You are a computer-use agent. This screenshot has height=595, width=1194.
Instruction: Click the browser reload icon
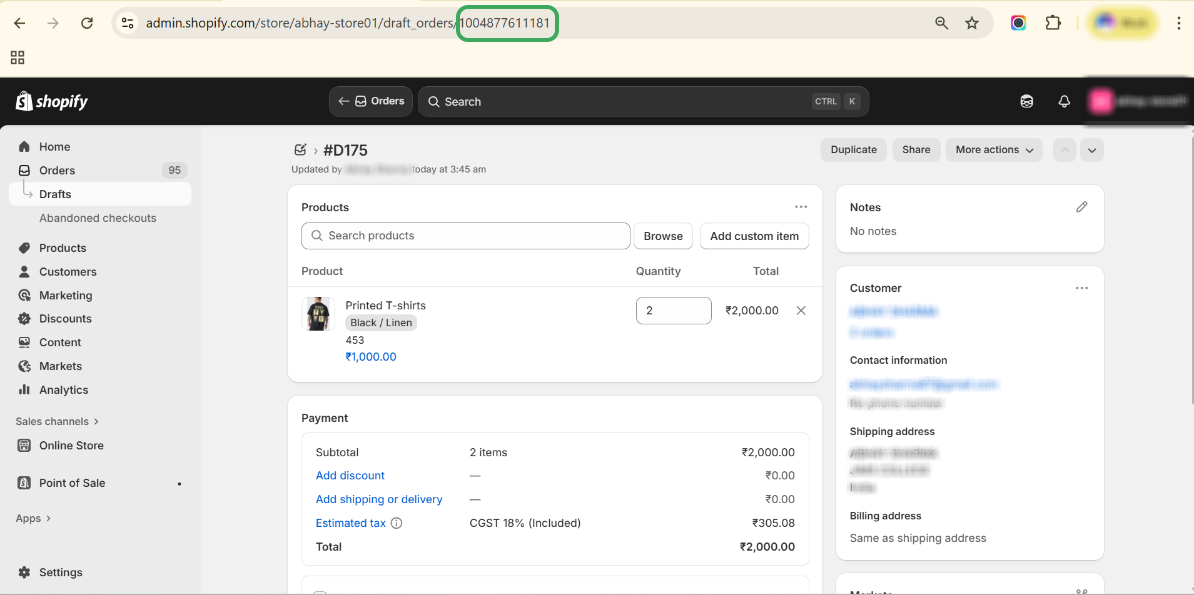[x=87, y=23]
